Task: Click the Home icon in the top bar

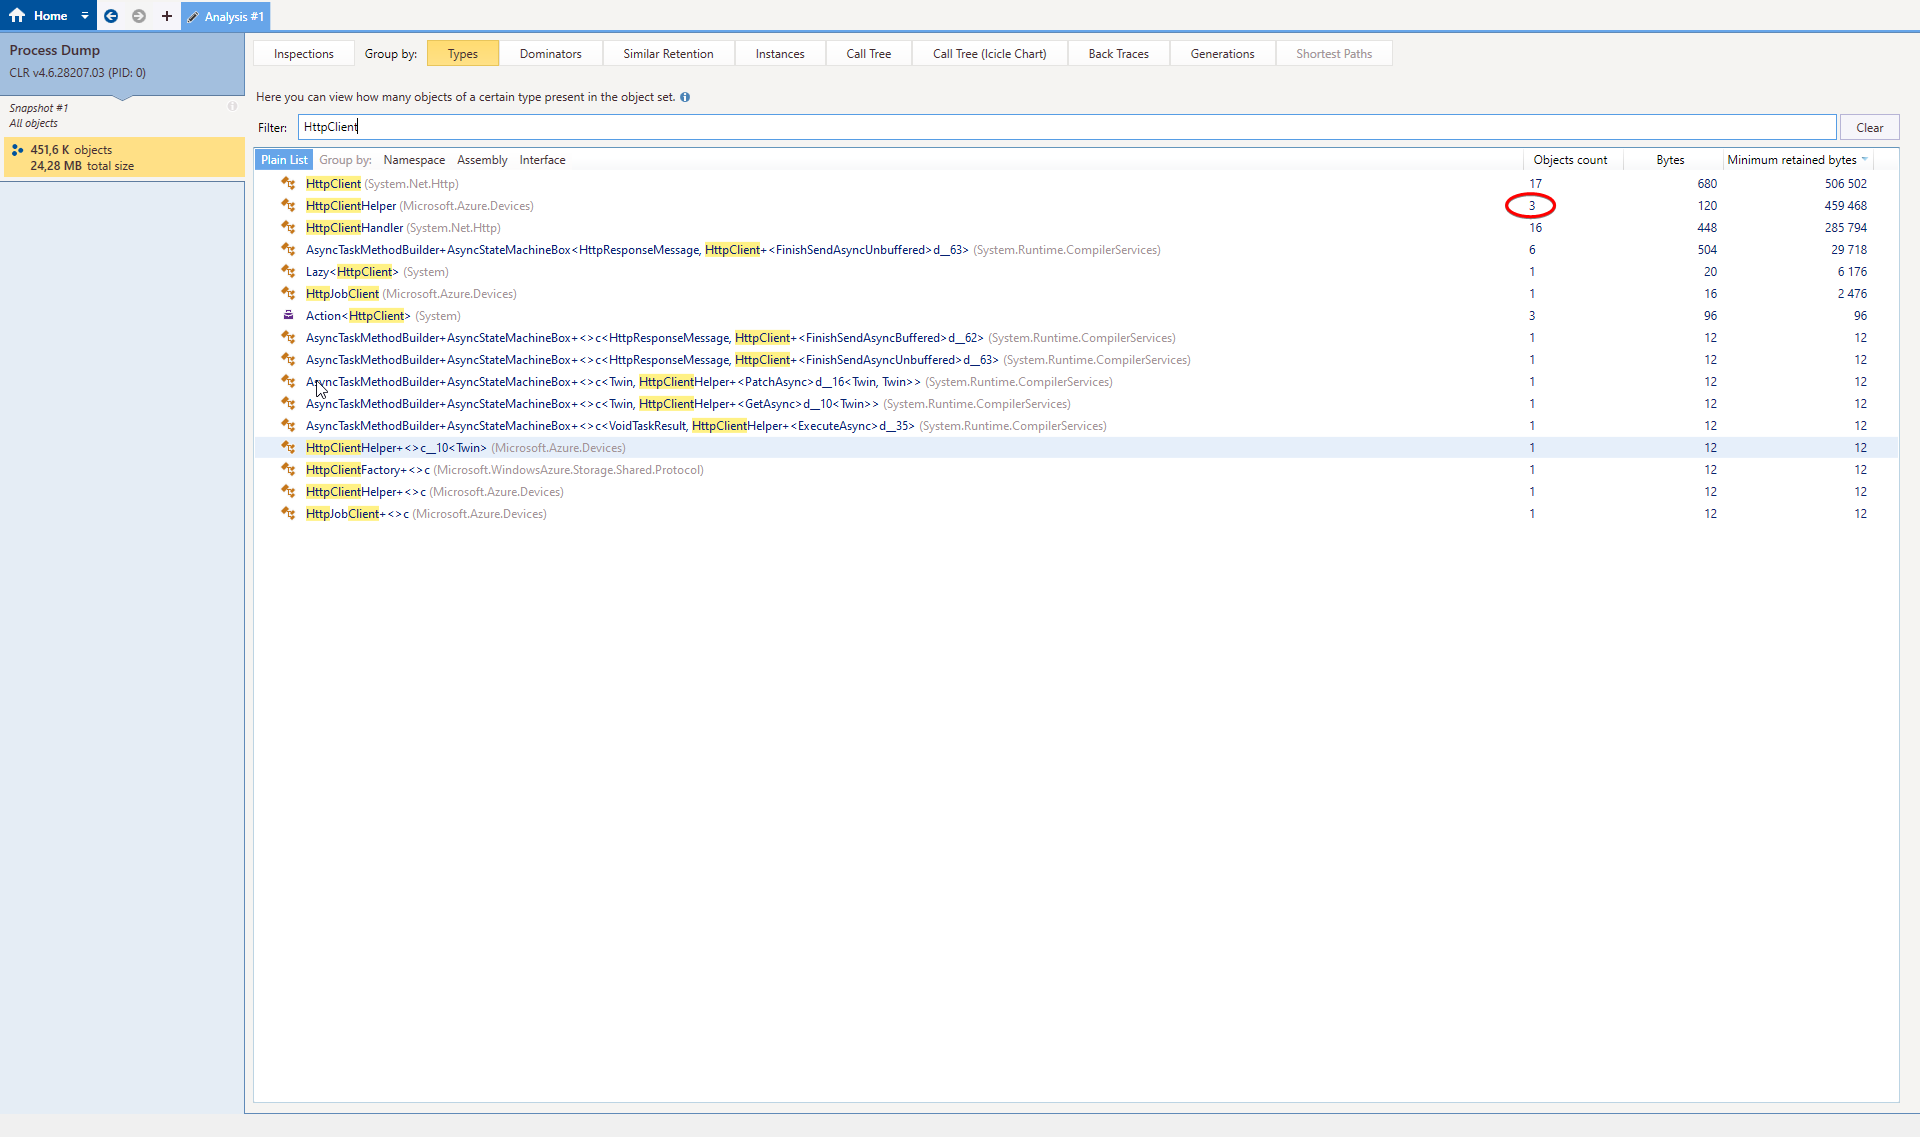Action: tap(15, 15)
